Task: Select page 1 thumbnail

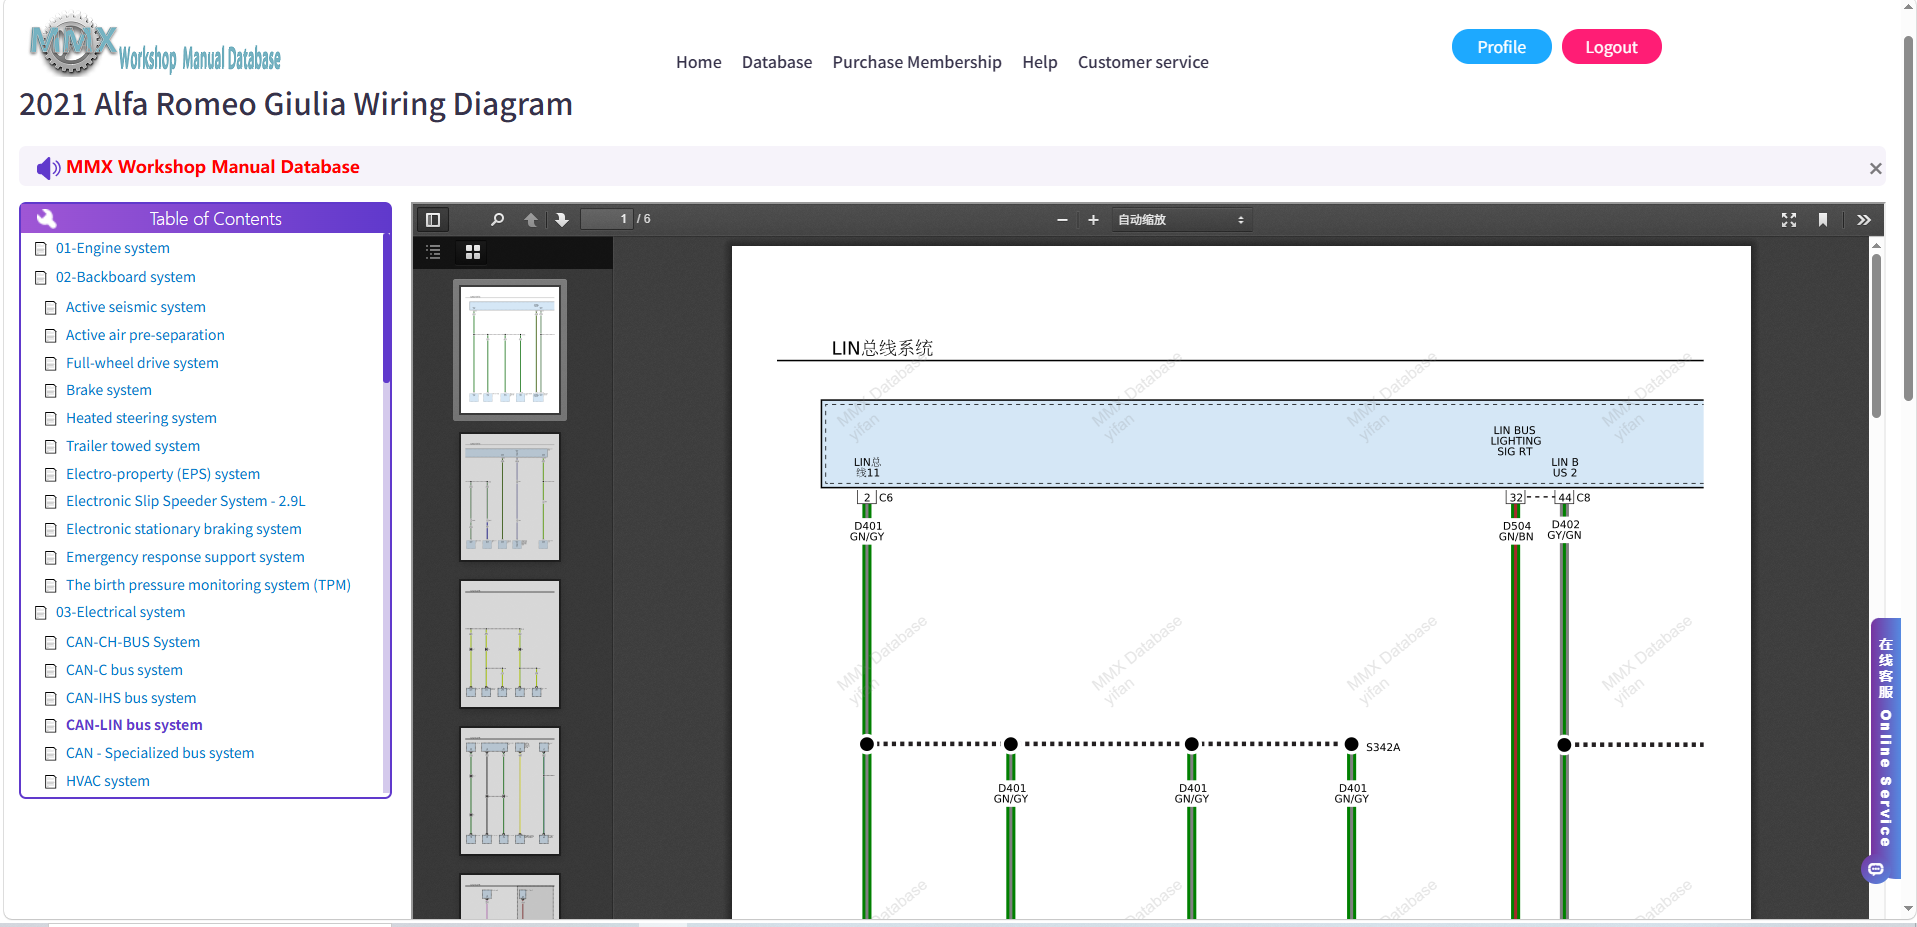Action: [510, 350]
